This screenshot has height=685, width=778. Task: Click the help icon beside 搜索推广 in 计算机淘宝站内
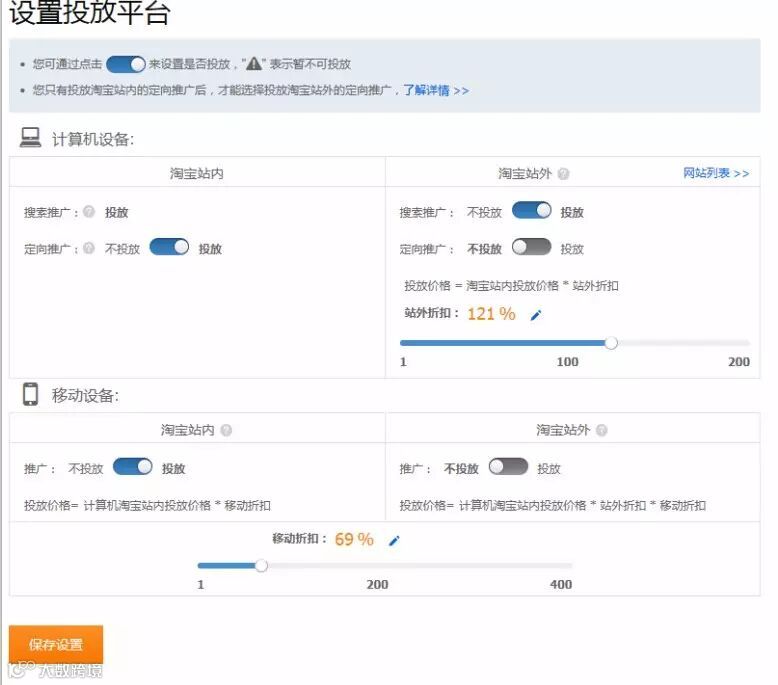(89, 211)
